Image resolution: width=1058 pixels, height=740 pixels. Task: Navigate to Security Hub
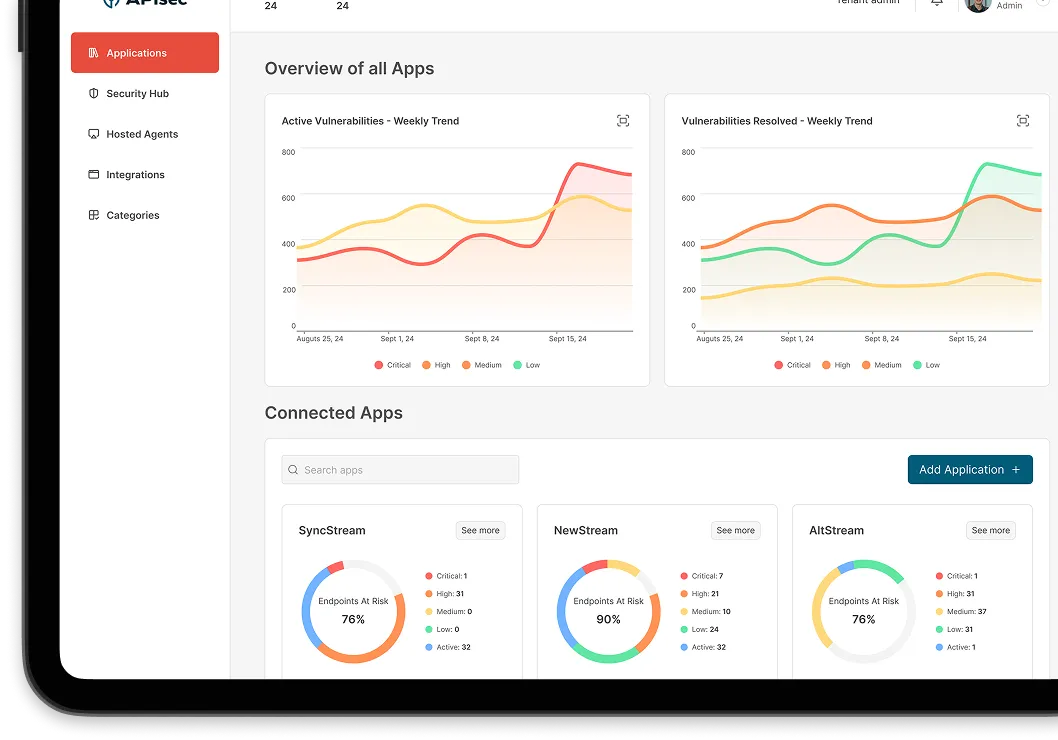pyautogui.click(x=135, y=93)
